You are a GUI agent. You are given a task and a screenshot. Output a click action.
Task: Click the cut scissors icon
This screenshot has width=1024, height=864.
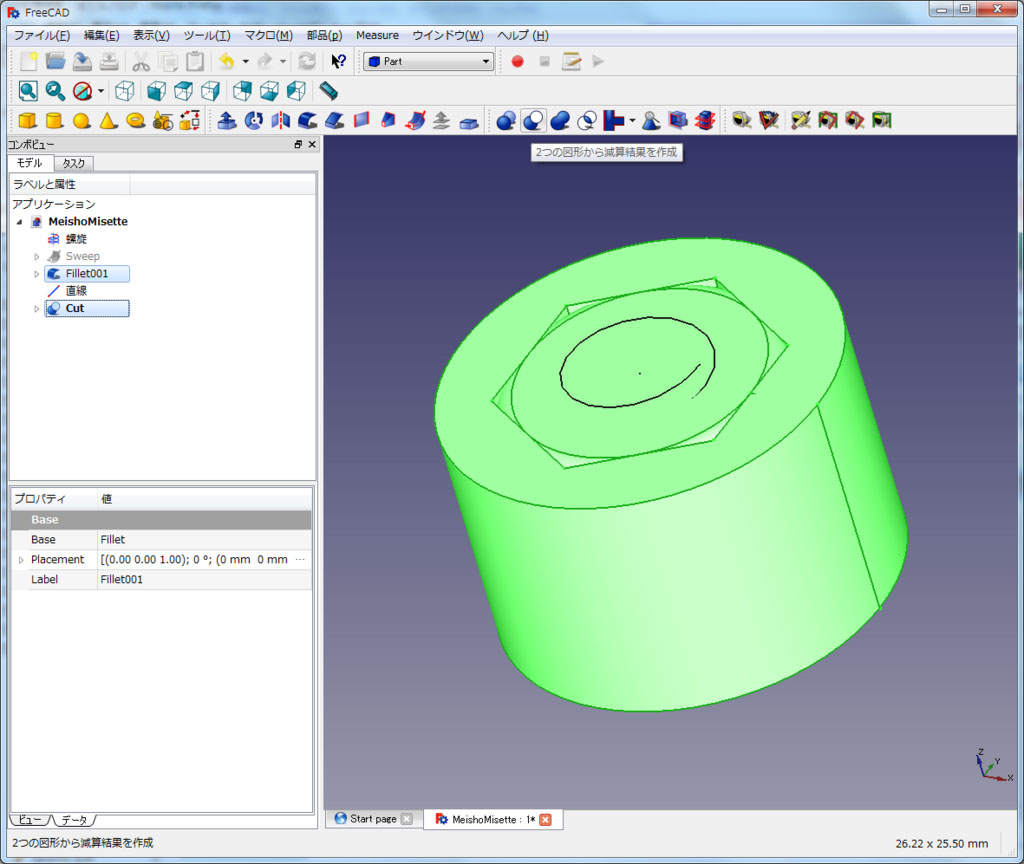pos(140,61)
